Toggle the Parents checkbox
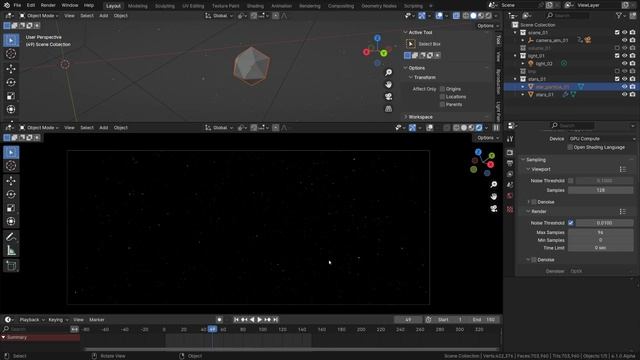 click(x=442, y=104)
